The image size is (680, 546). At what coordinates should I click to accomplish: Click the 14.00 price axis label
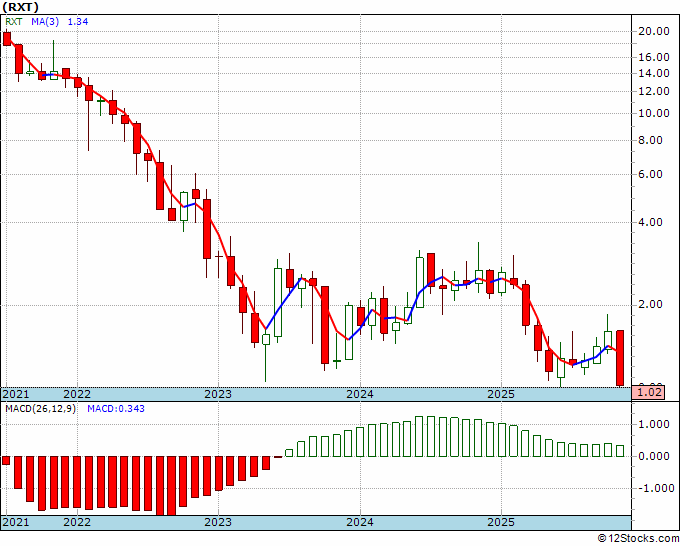(x=654, y=73)
